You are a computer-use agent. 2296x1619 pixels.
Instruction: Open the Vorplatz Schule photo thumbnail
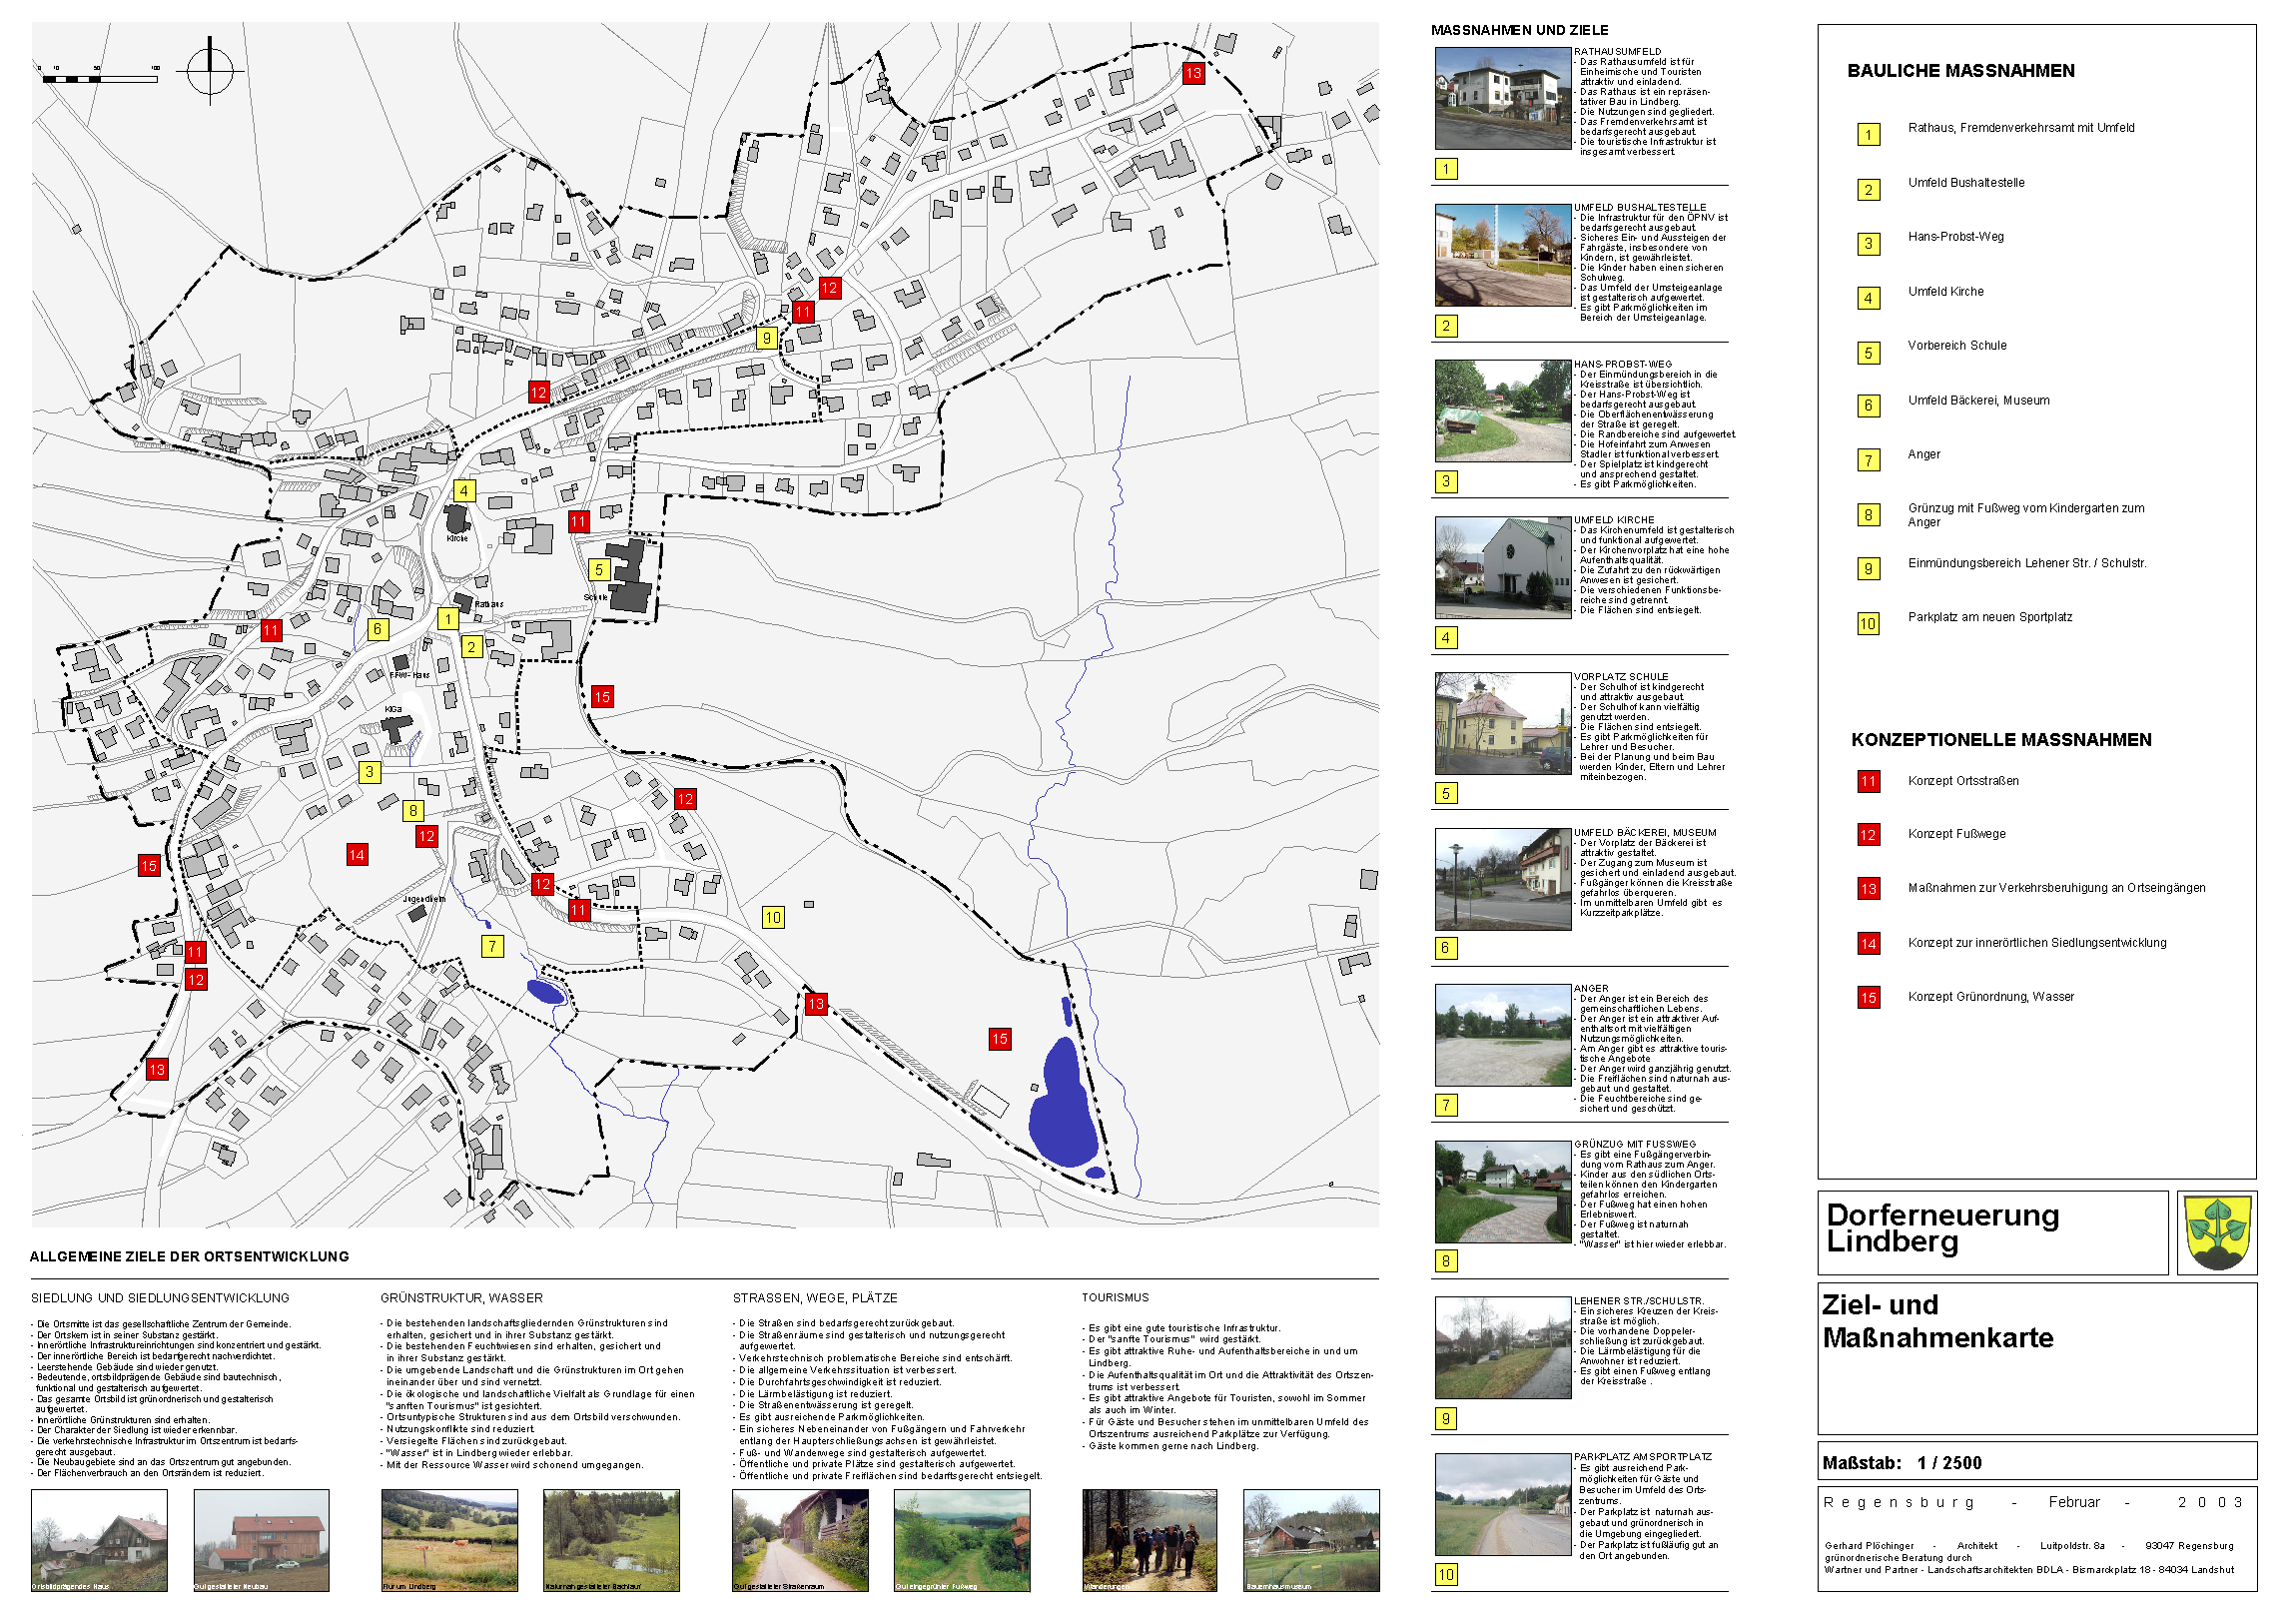click(1502, 723)
